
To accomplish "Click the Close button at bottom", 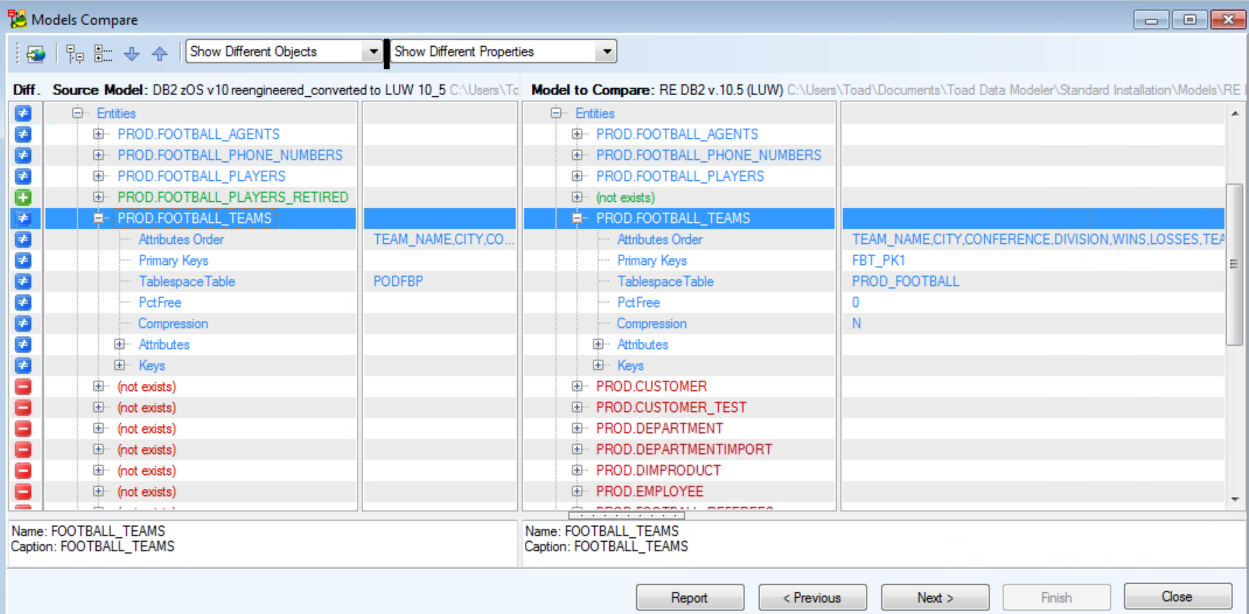I will coord(1178,597).
